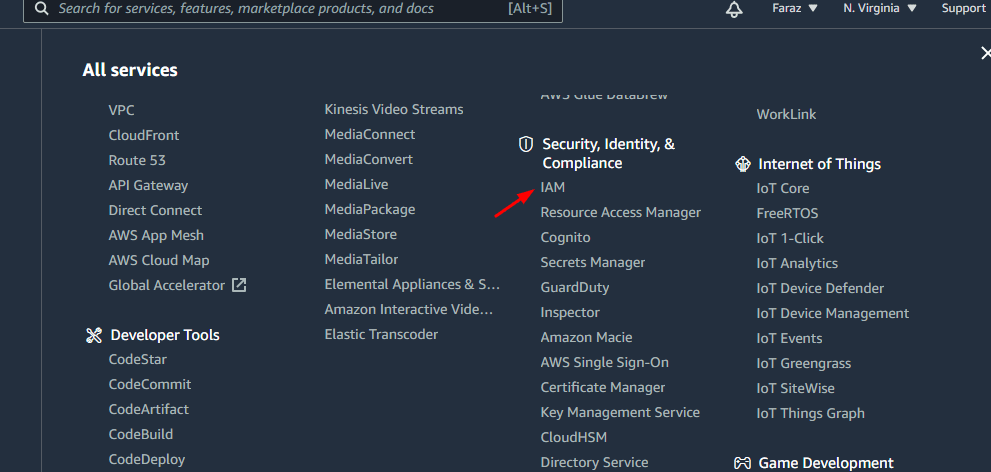Viewport: 991px width, 472px height.
Task: Open CodeArtifact
Action: pos(149,409)
